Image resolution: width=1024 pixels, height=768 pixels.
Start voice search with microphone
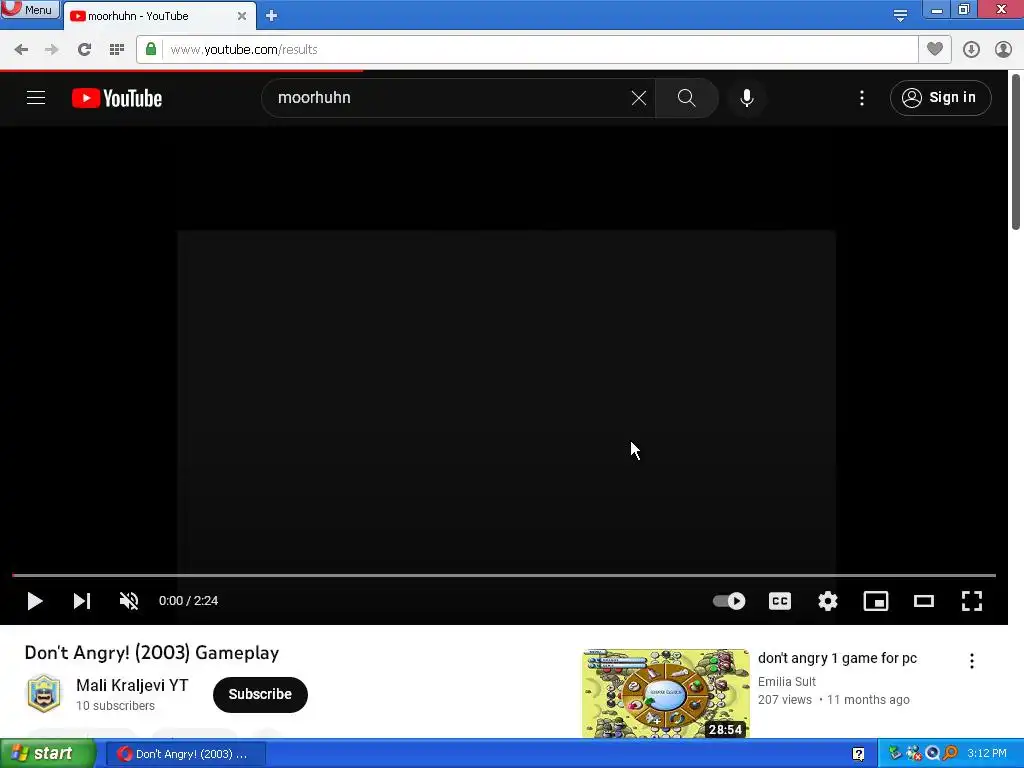tap(747, 98)
